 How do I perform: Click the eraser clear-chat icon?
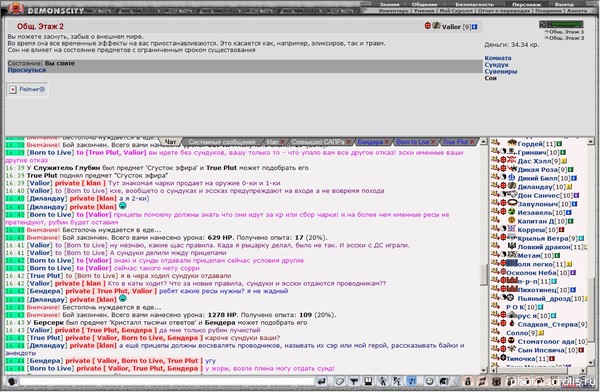pyautogui.click(x=340, y=381)
